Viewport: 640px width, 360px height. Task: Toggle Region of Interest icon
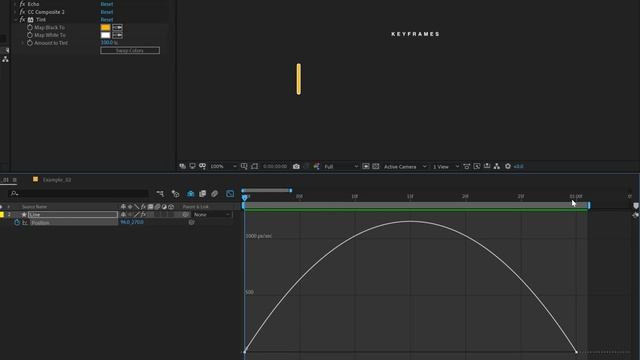click(255, 166)
